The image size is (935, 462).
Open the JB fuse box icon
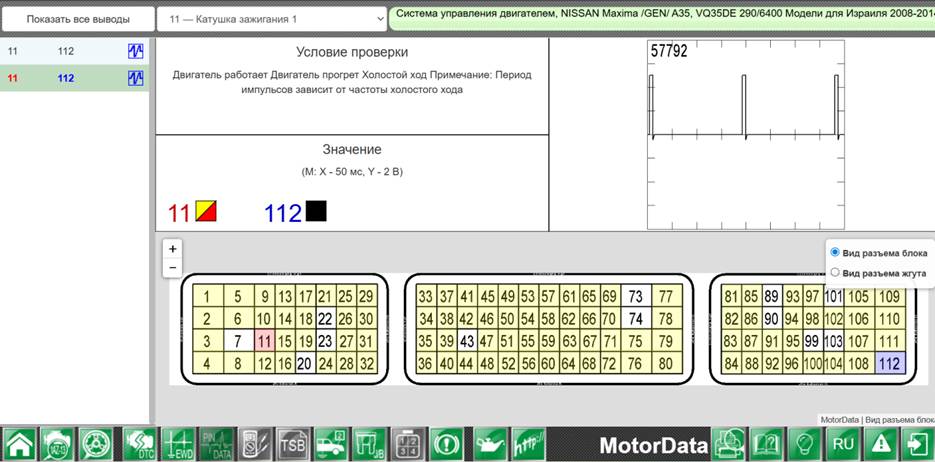coord(369,444)
